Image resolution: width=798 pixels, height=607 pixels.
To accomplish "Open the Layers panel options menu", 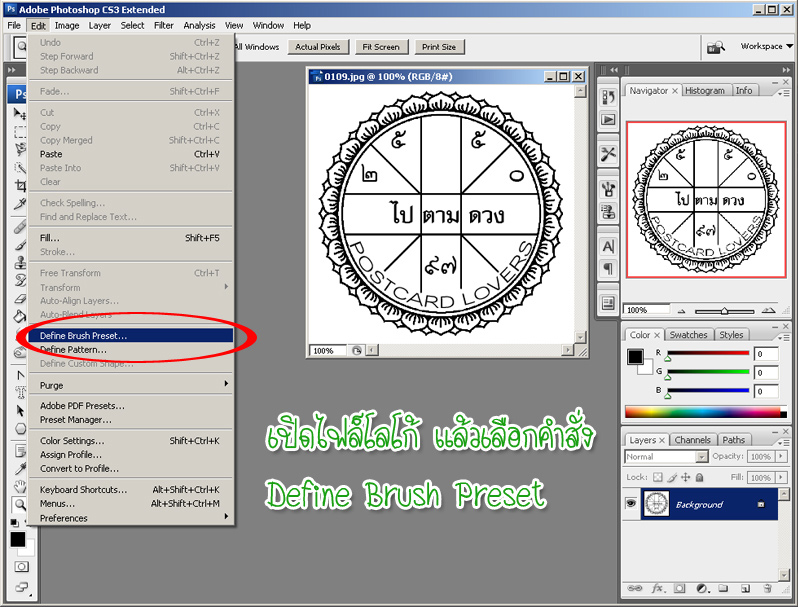I will tap(783, 442).
